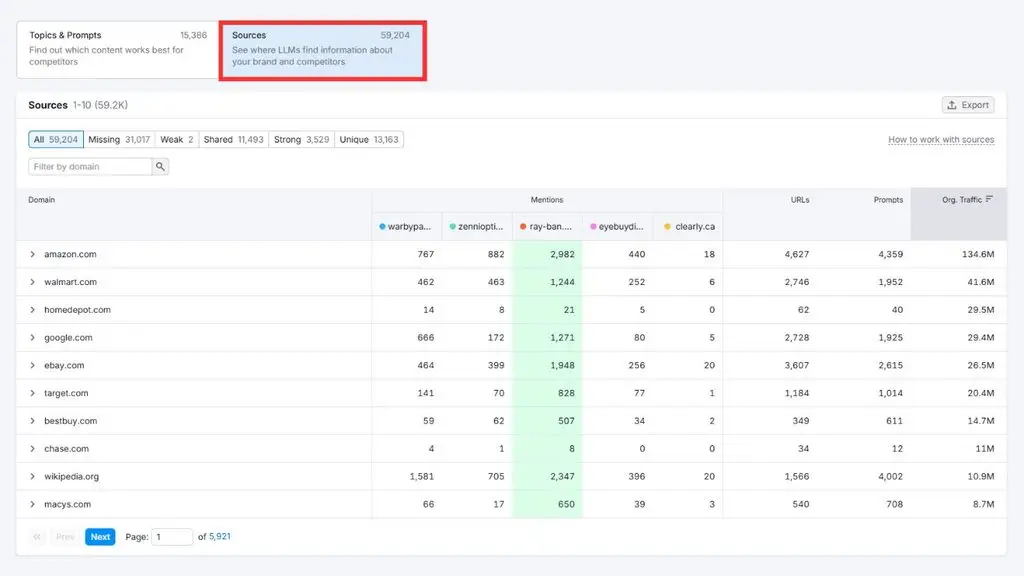Image resolution: width=1024 pixels, height=576 pixels.
Task: Click the first-page double arrow icon
Action: point(37,537)
